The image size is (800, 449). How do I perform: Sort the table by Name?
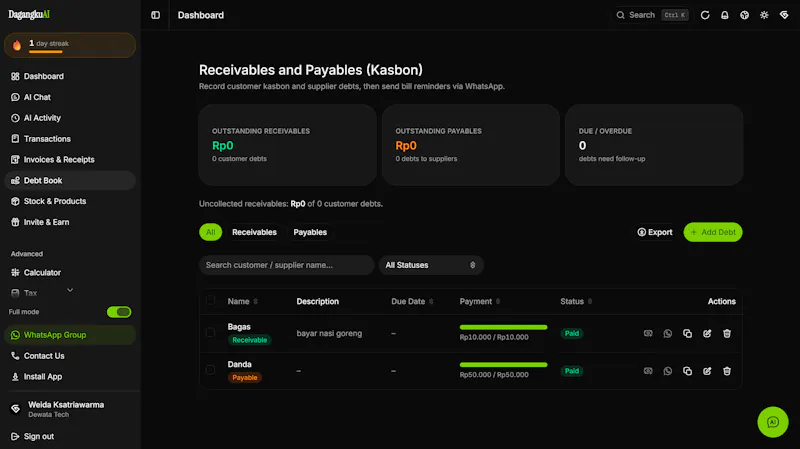pyautogui.click(x=242, y=302)
